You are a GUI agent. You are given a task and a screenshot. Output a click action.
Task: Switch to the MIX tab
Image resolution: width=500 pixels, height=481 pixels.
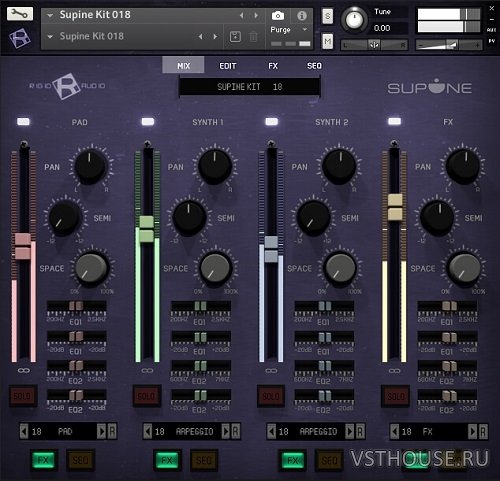coord(183,65)
